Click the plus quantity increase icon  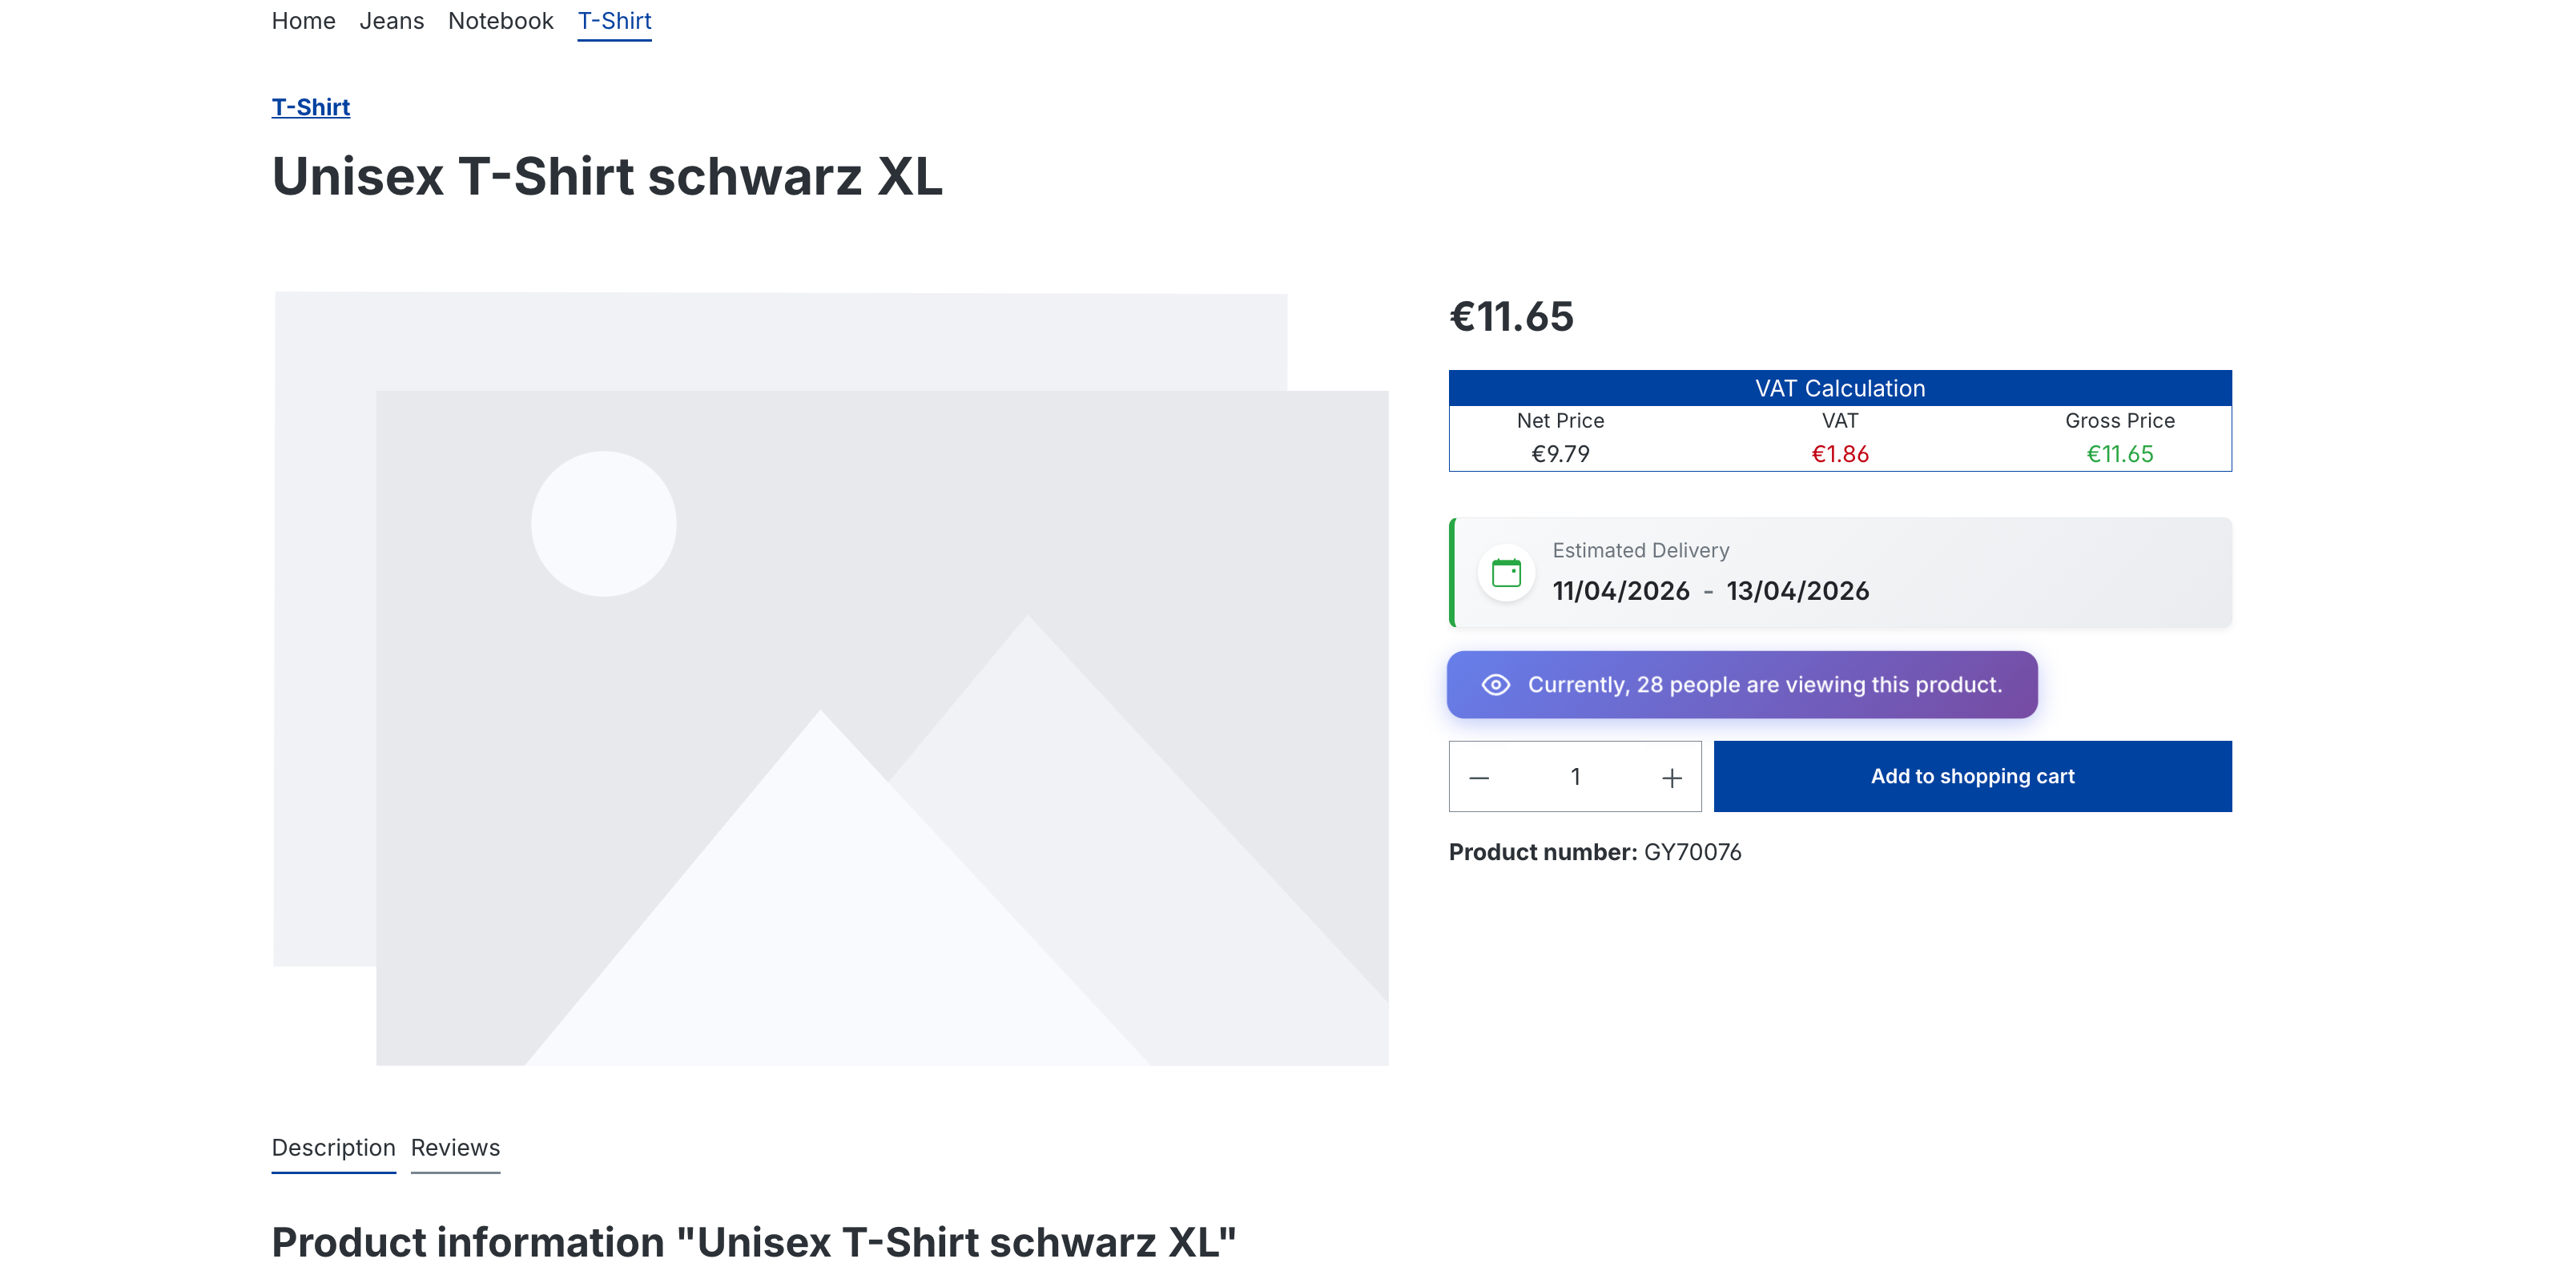1671,777
